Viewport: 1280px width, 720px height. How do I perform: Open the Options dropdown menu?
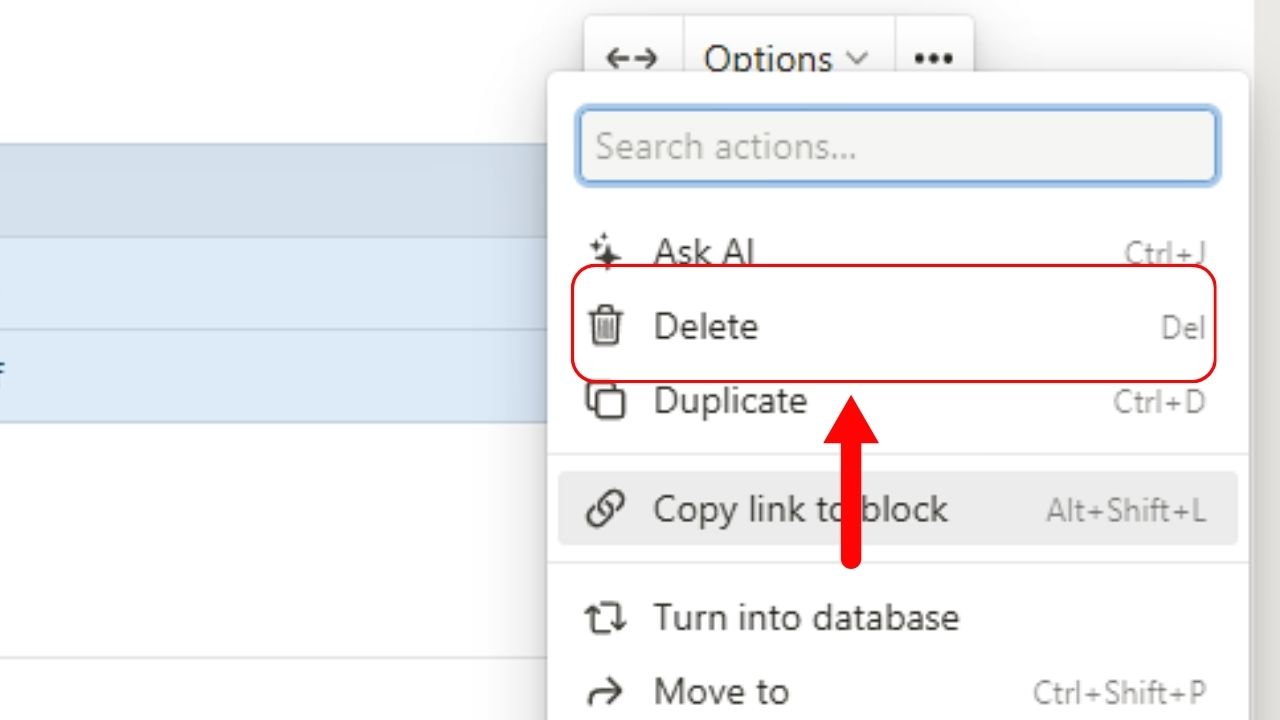coord(768,58)
